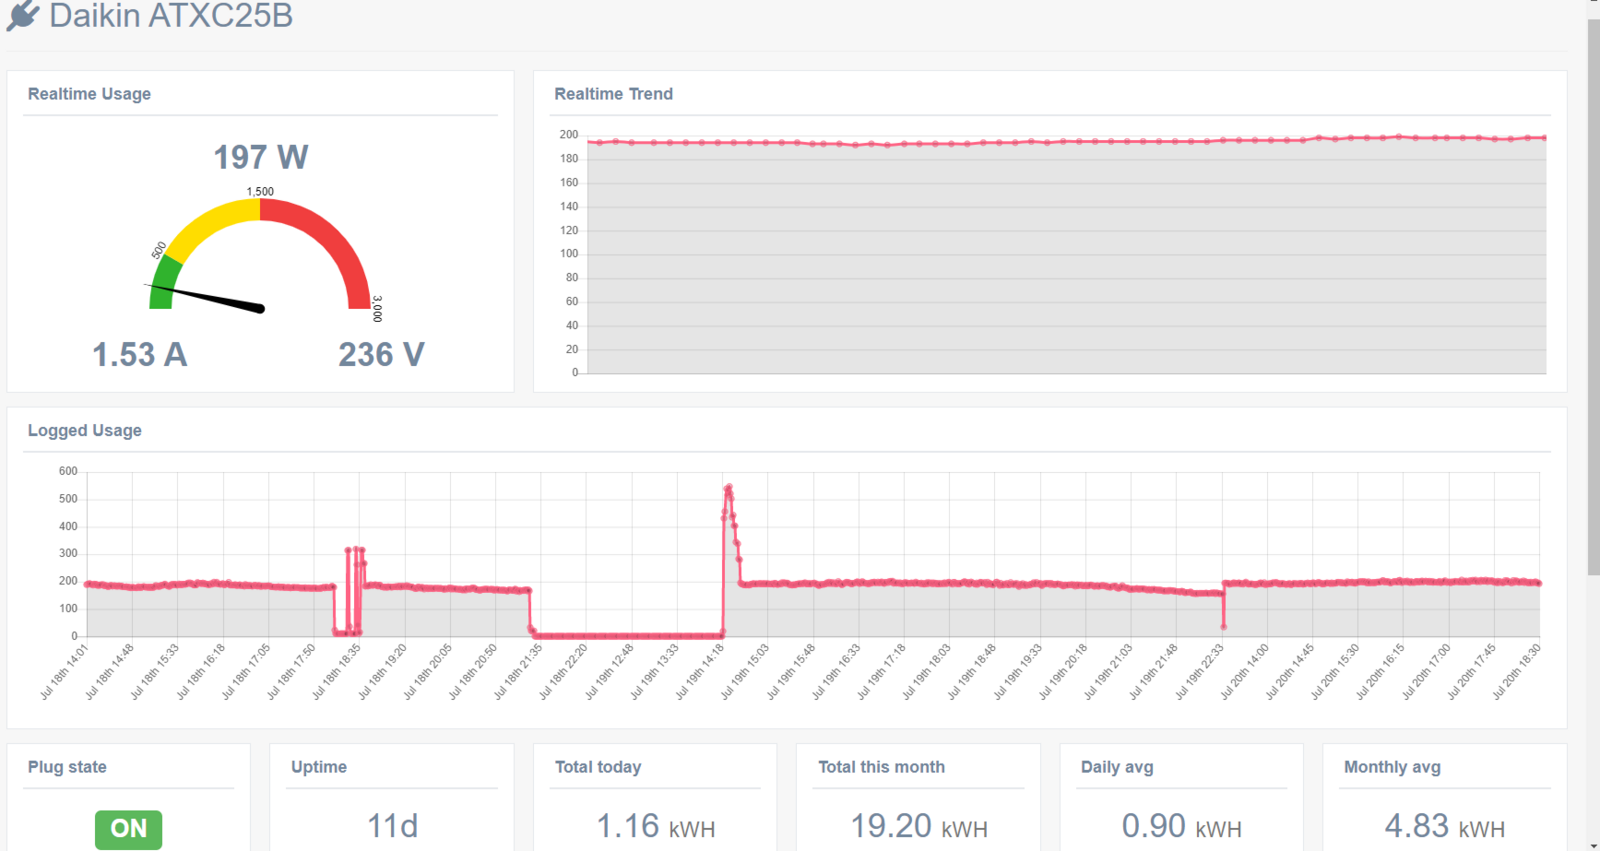
Task: Click the 4.83 kWH monthly average value
Action: point(1445,826)
